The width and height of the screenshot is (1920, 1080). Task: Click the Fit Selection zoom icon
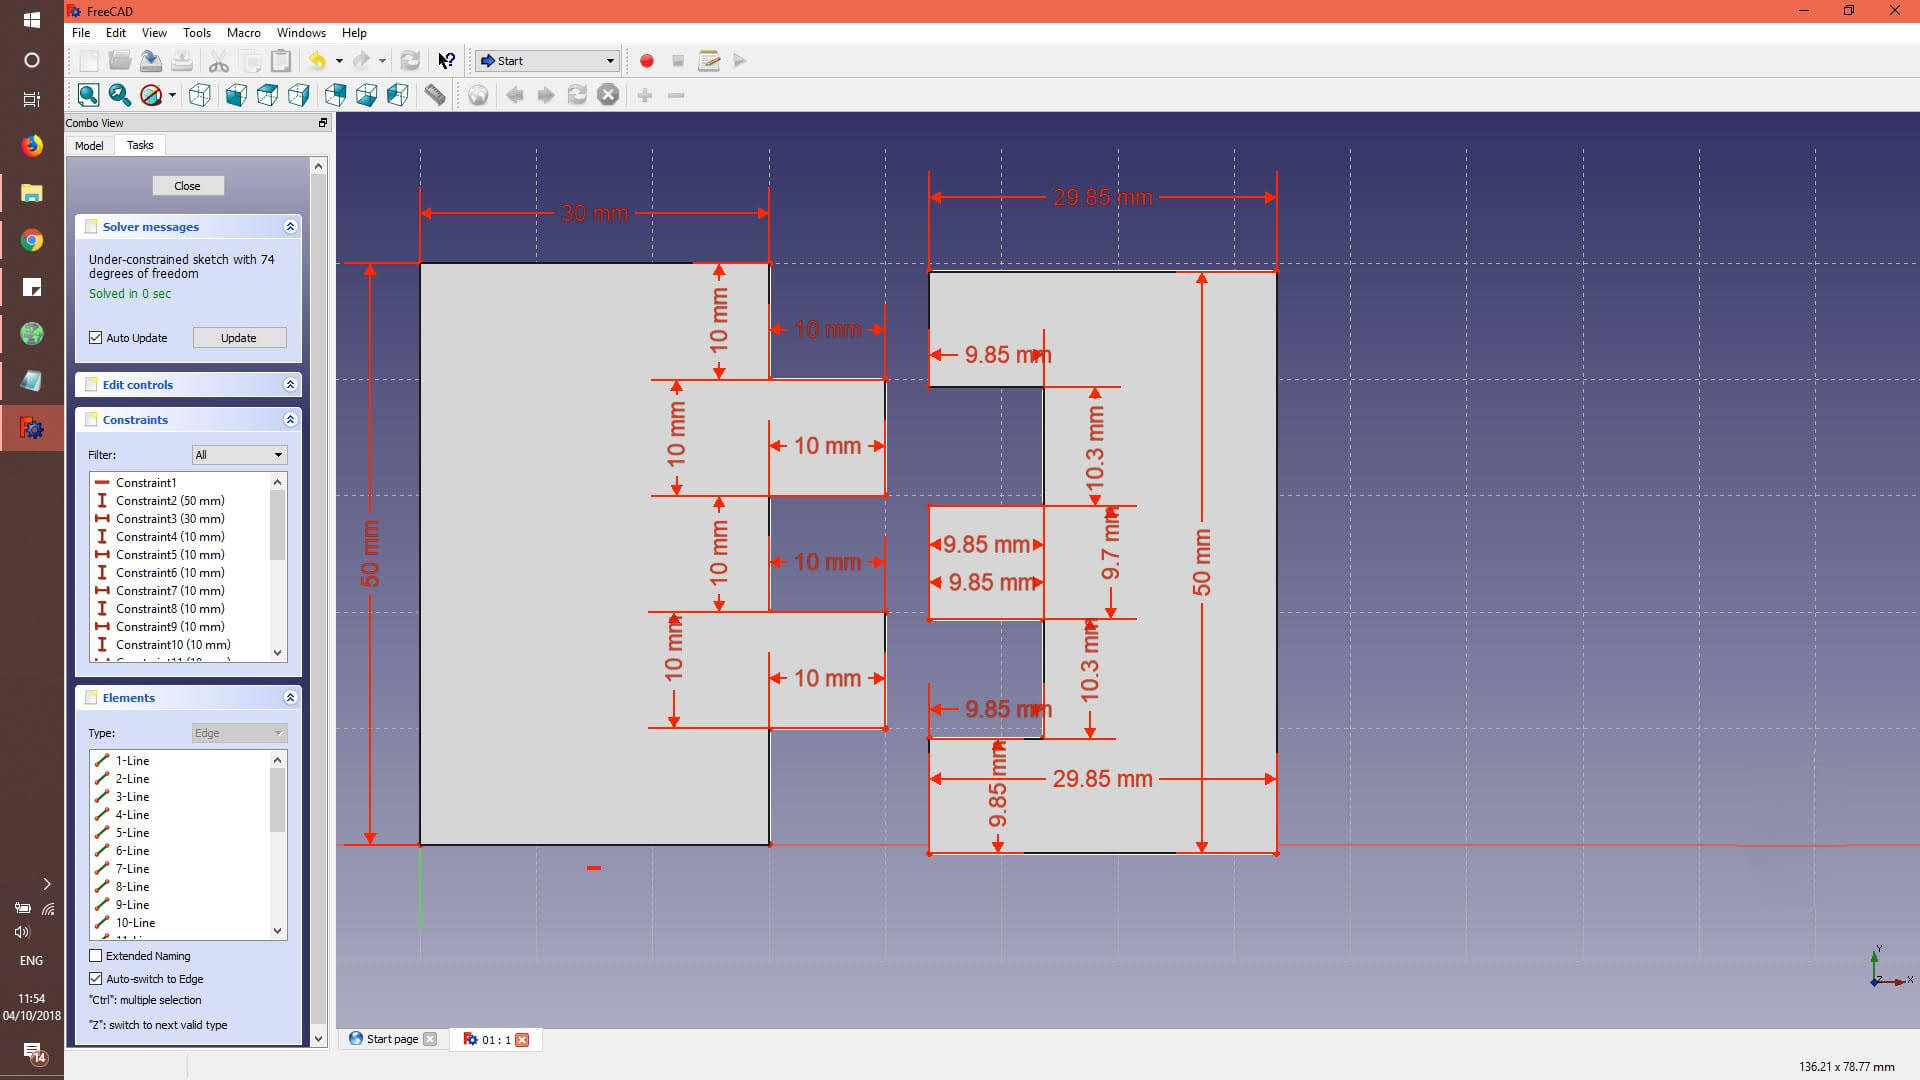tap(119, 95)
